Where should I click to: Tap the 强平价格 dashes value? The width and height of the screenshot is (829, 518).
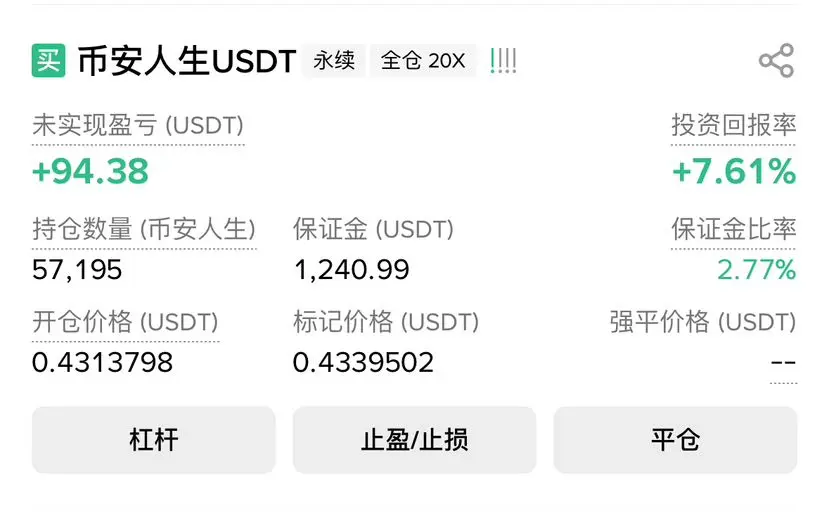click(784, 363)
